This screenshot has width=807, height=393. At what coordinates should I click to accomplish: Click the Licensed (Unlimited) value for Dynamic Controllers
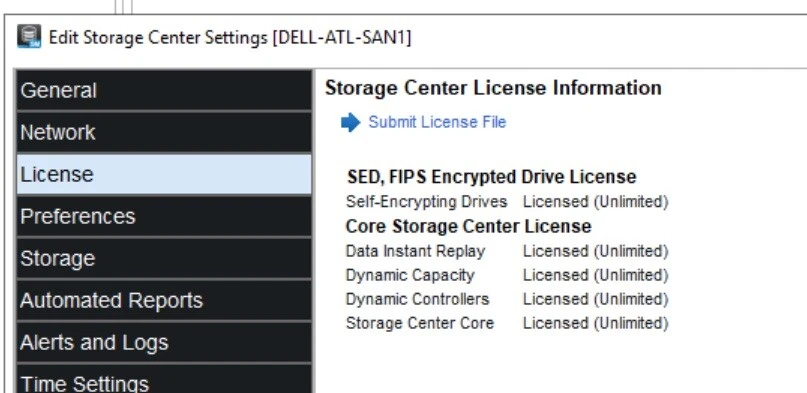click(x=595, y=299)
